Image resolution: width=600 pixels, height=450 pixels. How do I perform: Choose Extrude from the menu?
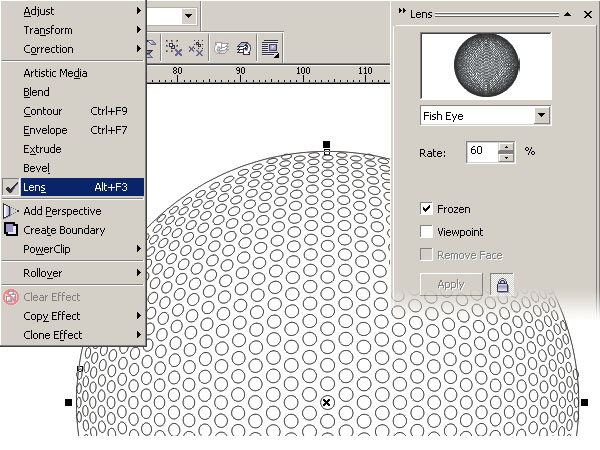73,149
